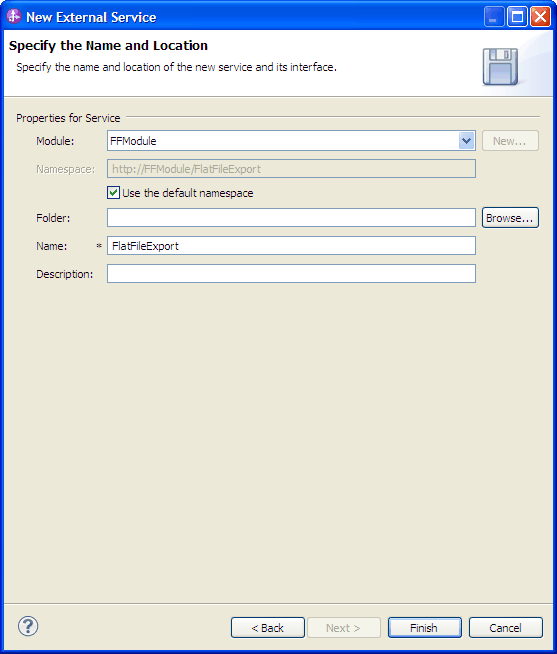Image resolution: width=557 pixels, height=654 pixels.
Task: Click the Name field containing FlatFileExport
Action: coord(291,246)
